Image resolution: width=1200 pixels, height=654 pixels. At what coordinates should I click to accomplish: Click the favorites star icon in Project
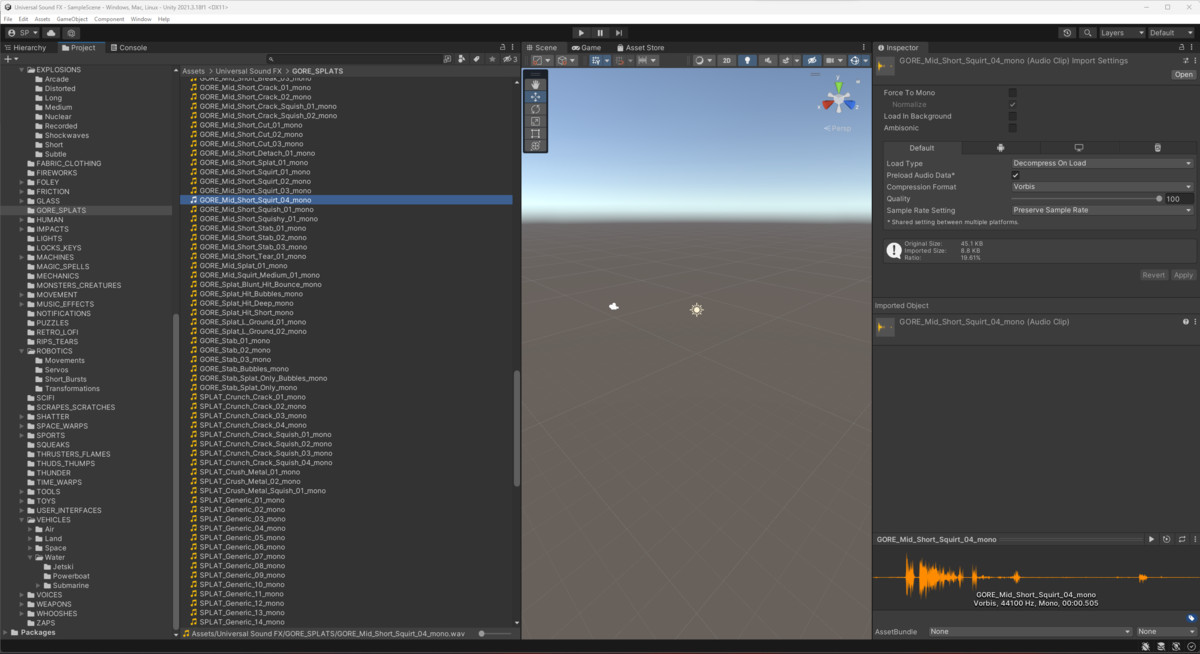tap(493, 59)
